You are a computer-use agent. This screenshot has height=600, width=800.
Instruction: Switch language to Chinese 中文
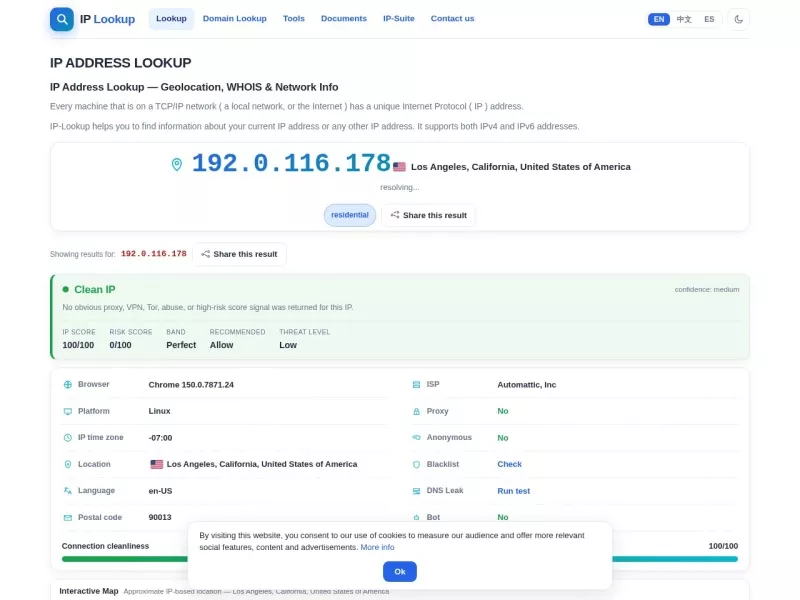[x=684, y=19]
